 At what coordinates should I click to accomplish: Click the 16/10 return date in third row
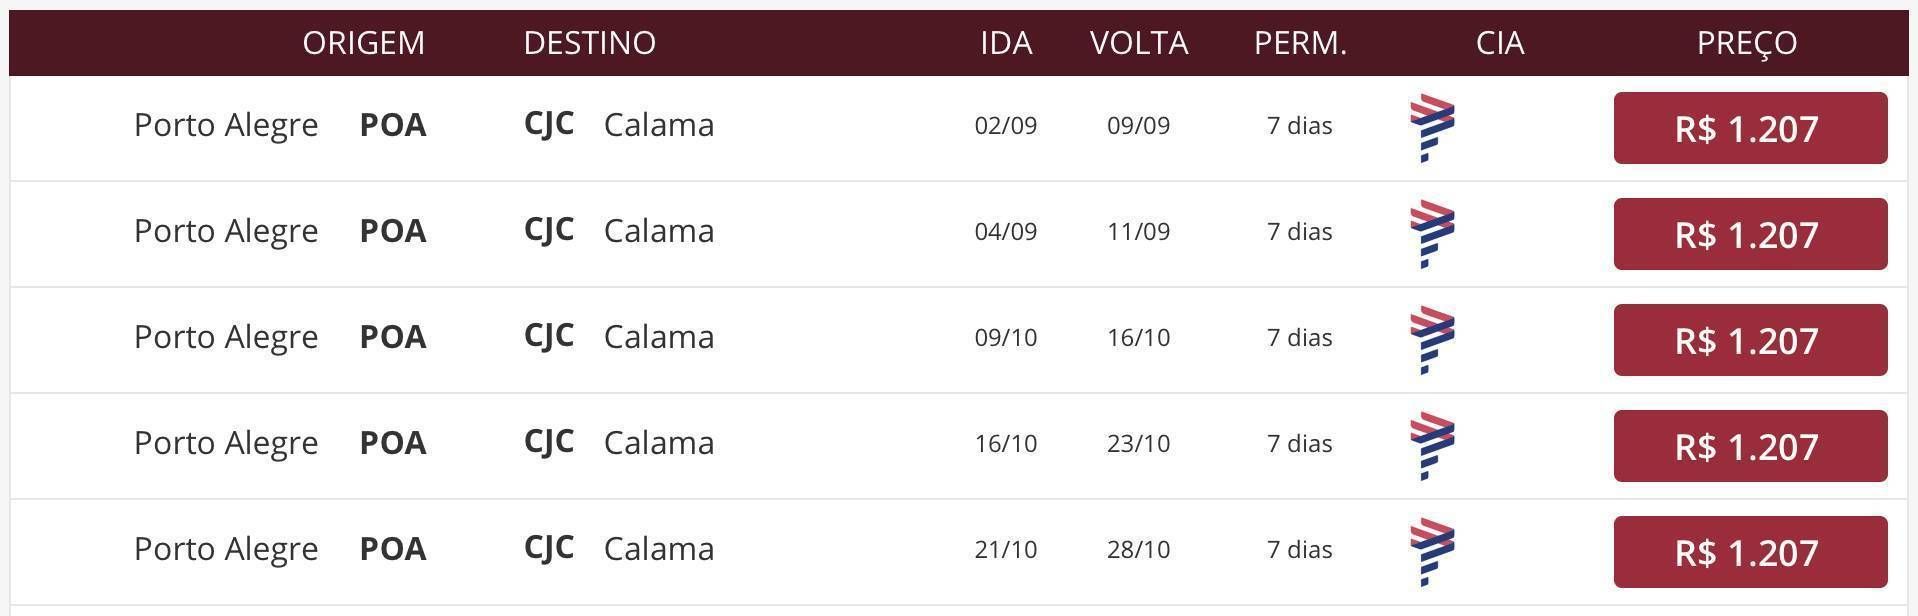[x=1138, y=337]
